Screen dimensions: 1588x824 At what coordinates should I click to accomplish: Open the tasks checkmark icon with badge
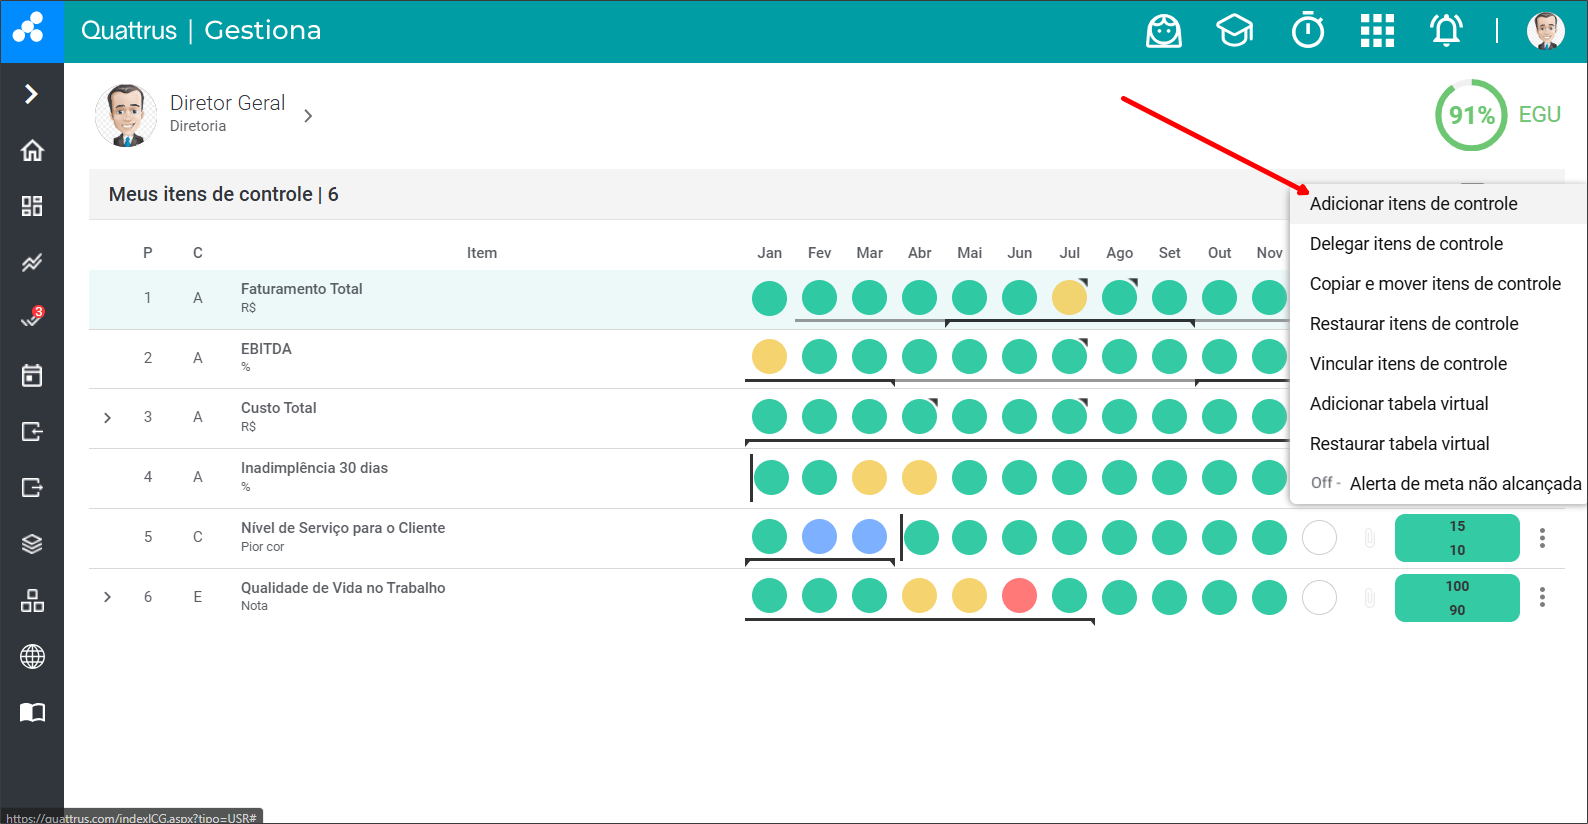coord(32,319)
